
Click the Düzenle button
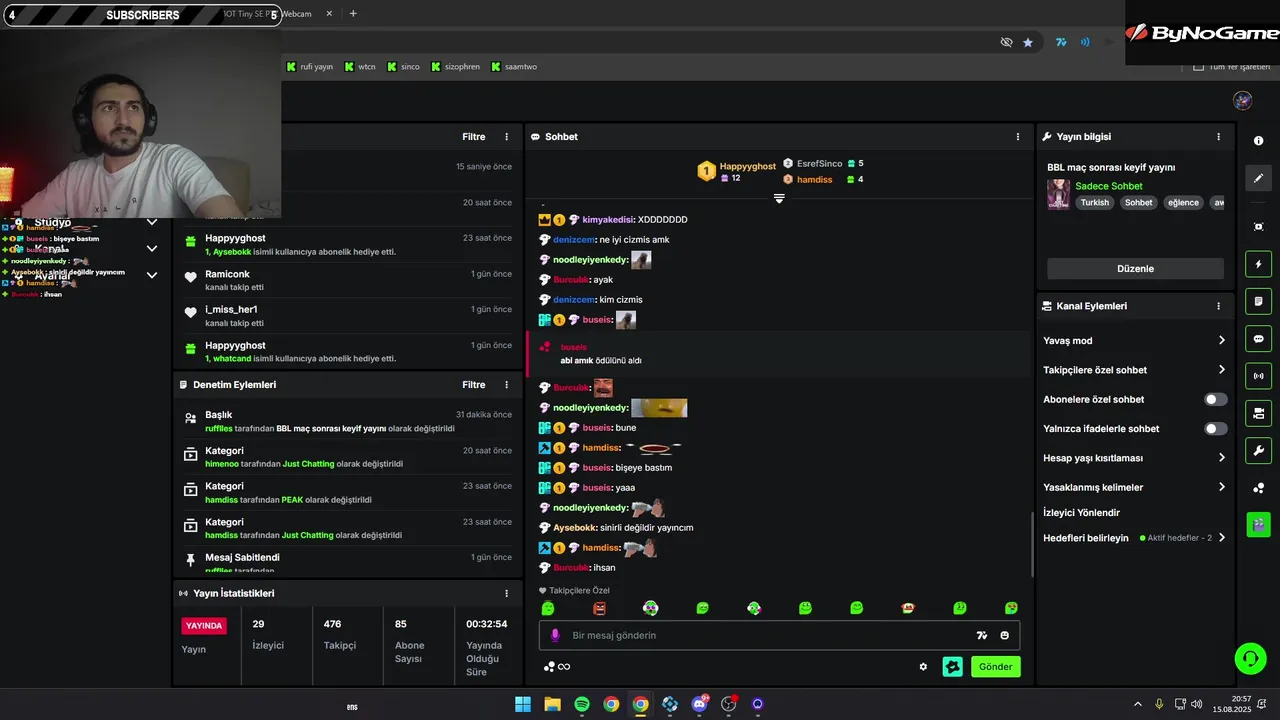click(1135, 269)
